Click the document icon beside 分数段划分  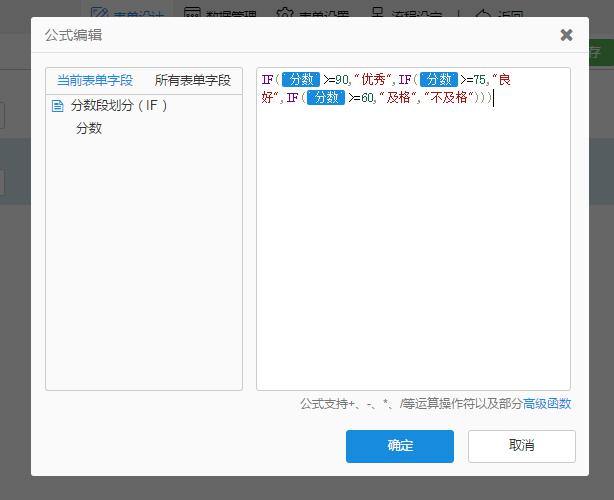58,106
